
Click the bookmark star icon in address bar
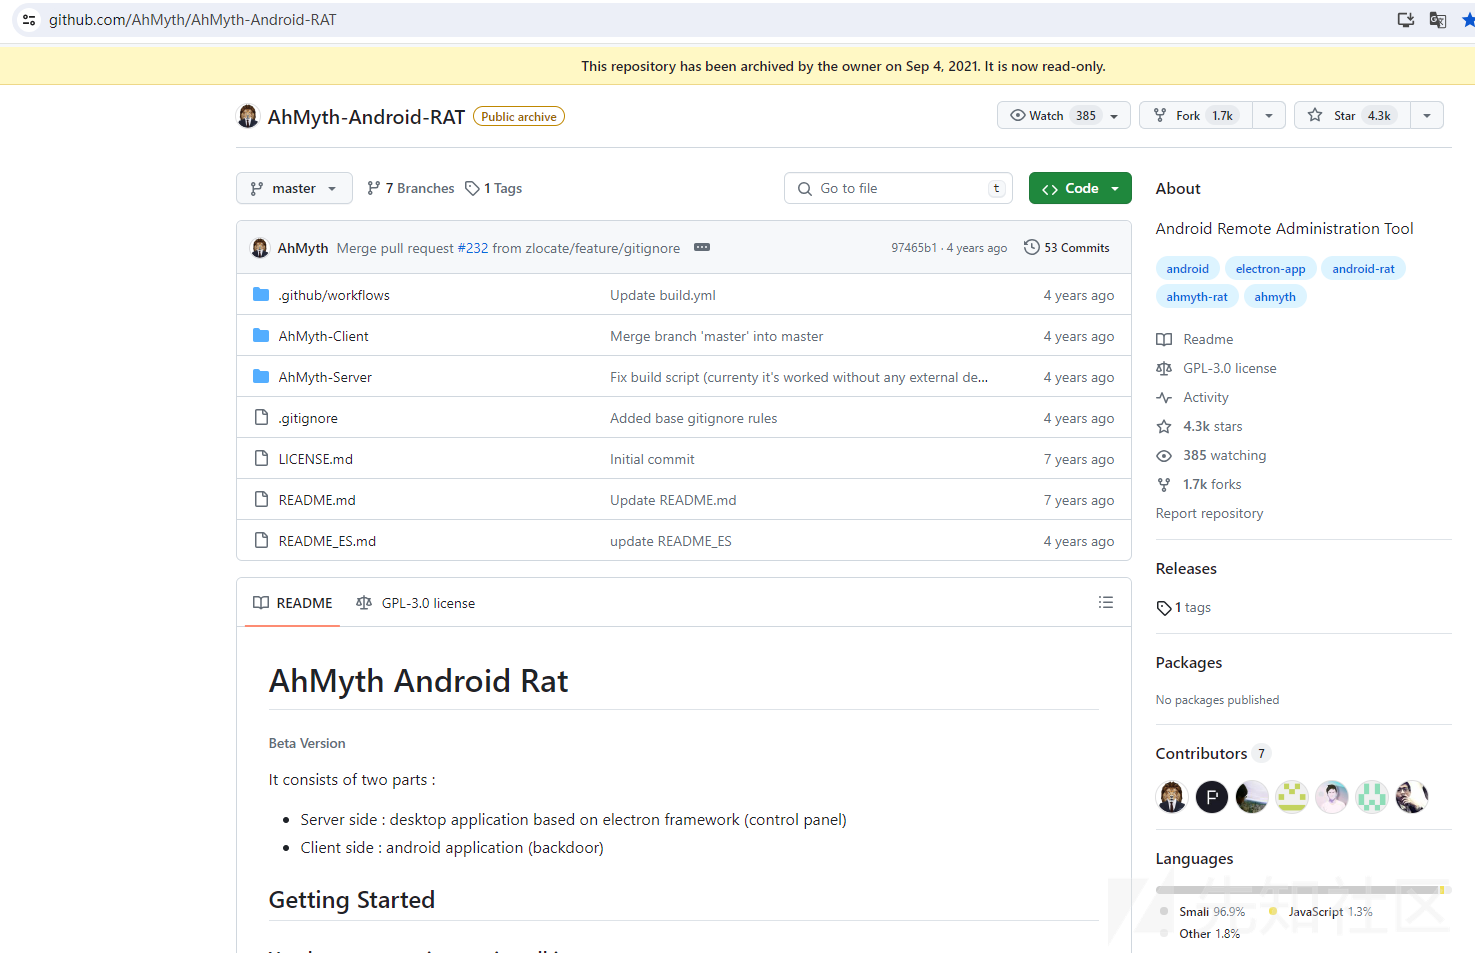(x=1468, y=20)
